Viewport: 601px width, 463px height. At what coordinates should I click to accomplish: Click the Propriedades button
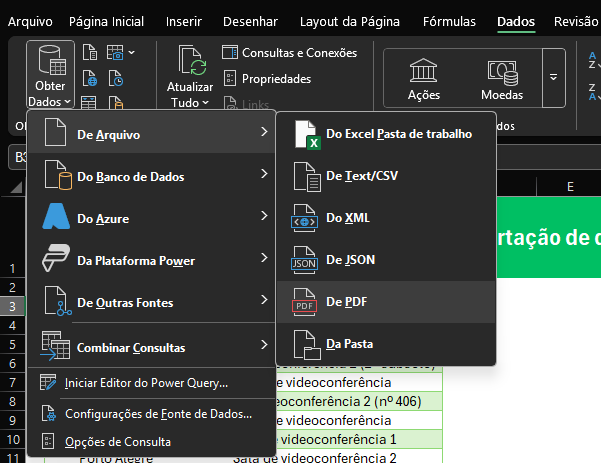click(267, 79)
